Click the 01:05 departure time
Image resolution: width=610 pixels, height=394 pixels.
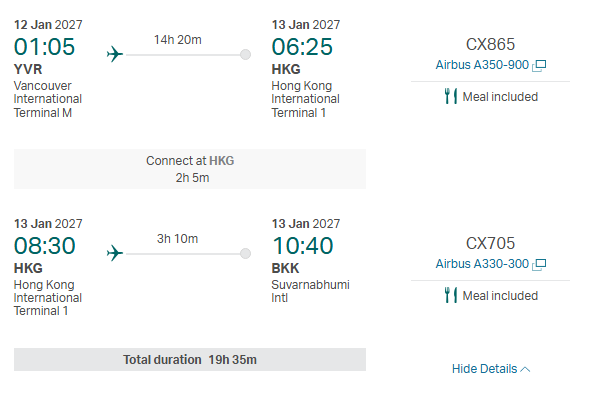pyautogui.click(x=44, y=47)
